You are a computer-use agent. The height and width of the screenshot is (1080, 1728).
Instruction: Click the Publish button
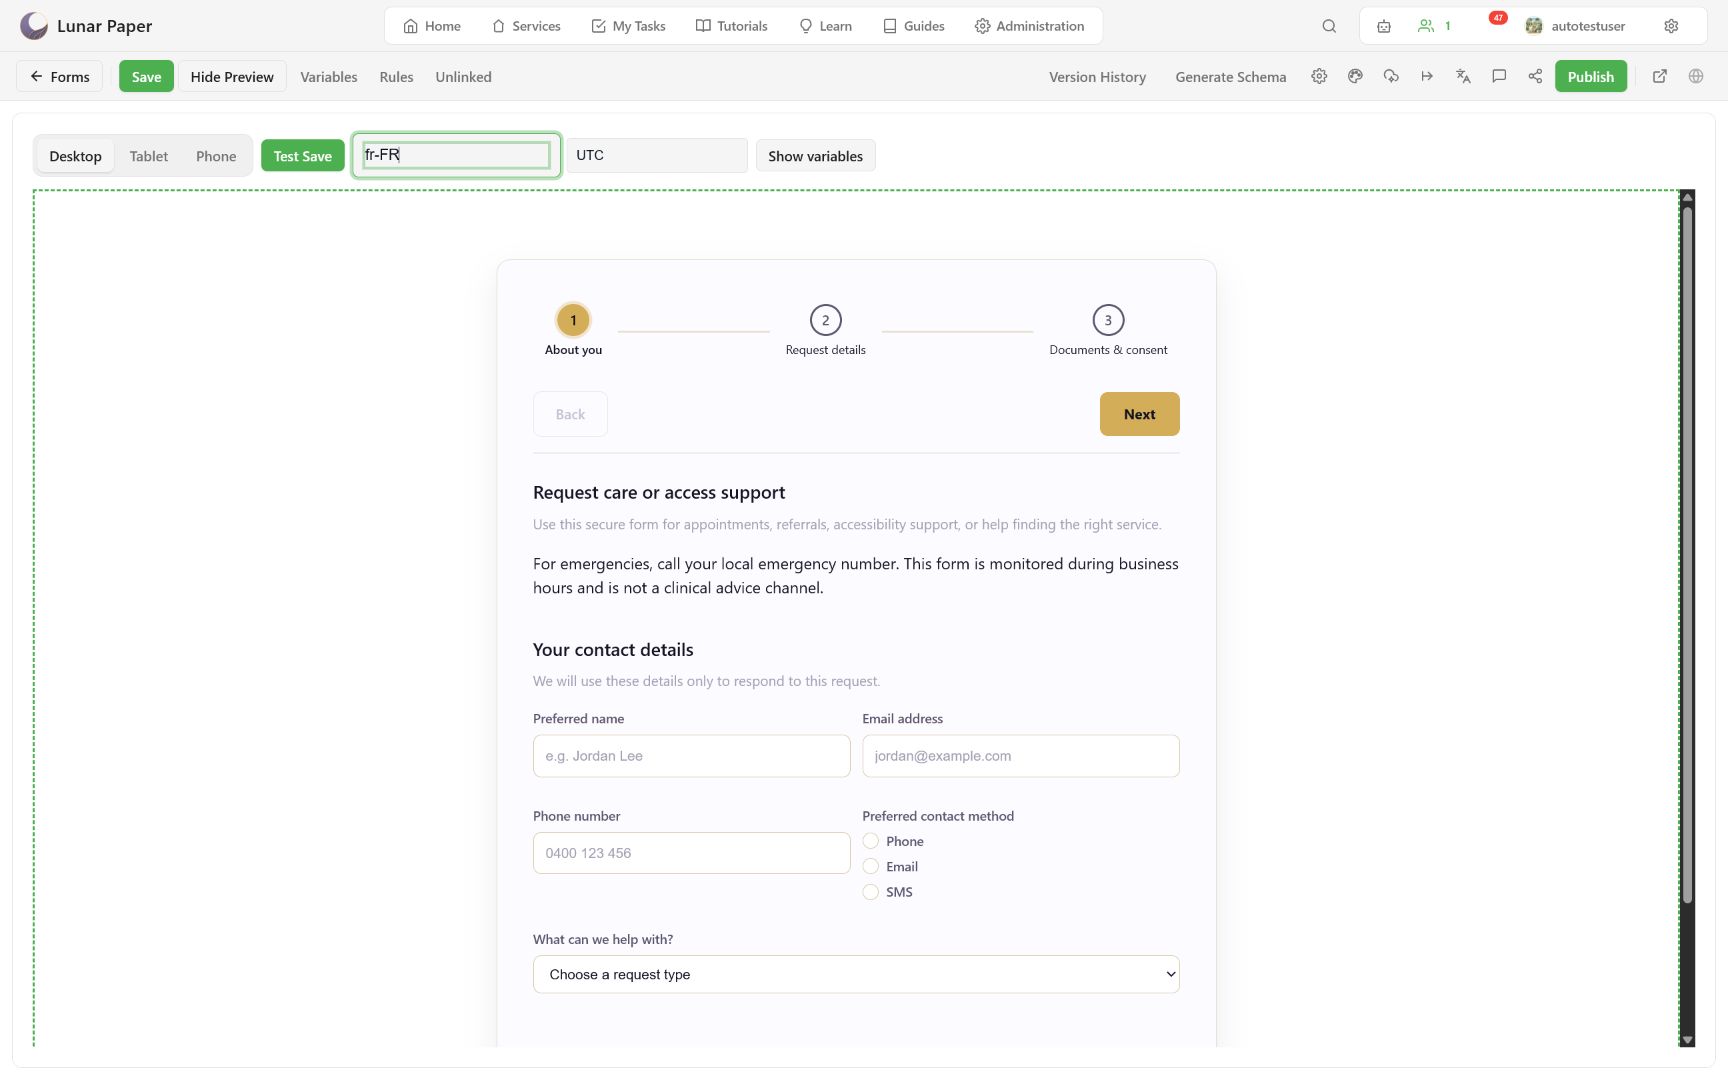point(1590,77)
